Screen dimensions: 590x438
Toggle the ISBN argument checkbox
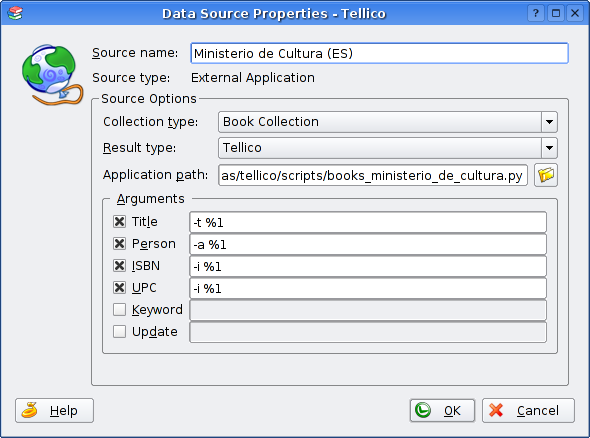[x=119, y=266]
